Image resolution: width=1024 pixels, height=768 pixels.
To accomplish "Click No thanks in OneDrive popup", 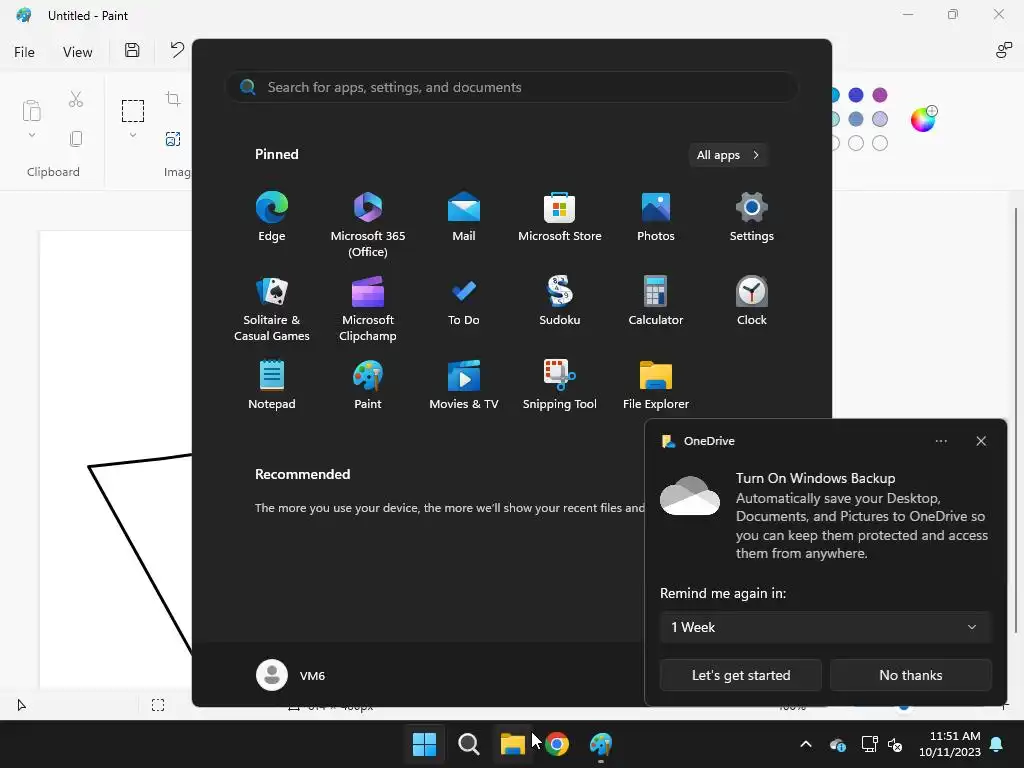I will [910, 675].
